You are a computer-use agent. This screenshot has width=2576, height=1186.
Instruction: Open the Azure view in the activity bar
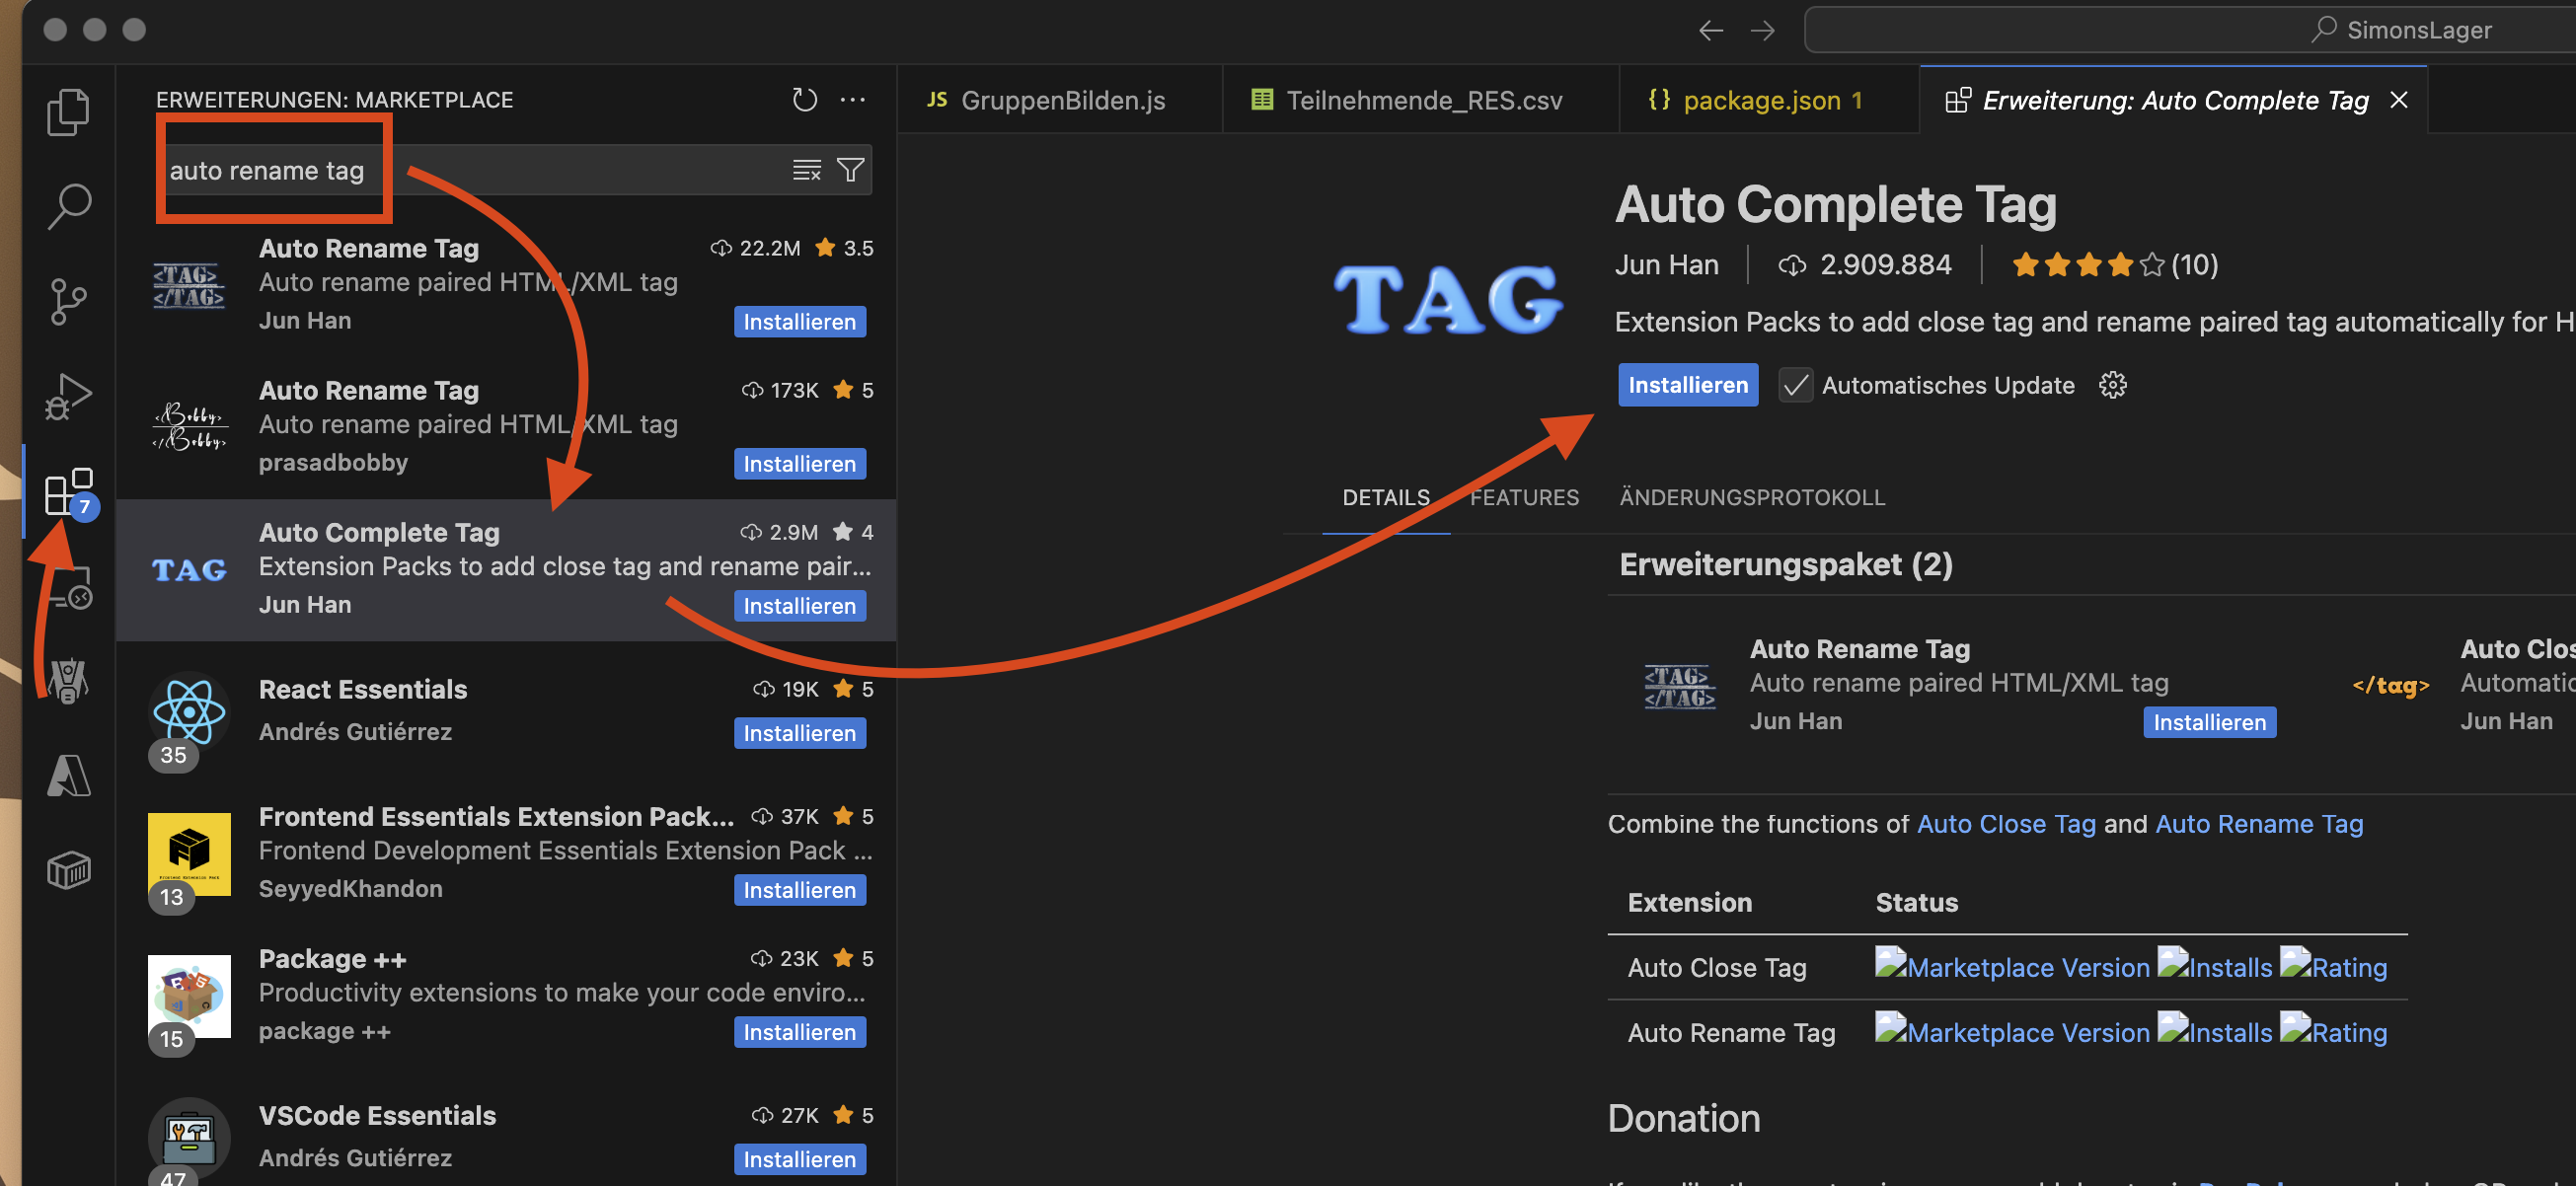(68, 775)
